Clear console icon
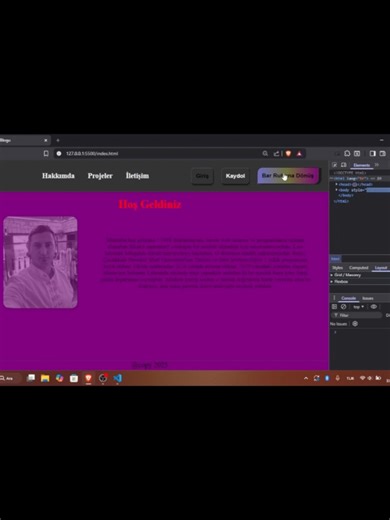This screenshot has width=390, height=520. [x=343, y=307]
